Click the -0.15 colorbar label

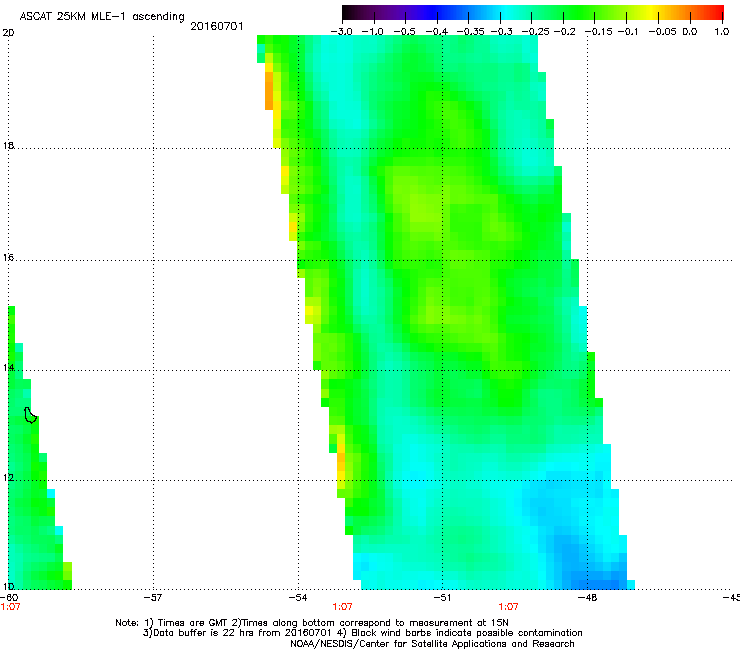click(x=599, y=32)
